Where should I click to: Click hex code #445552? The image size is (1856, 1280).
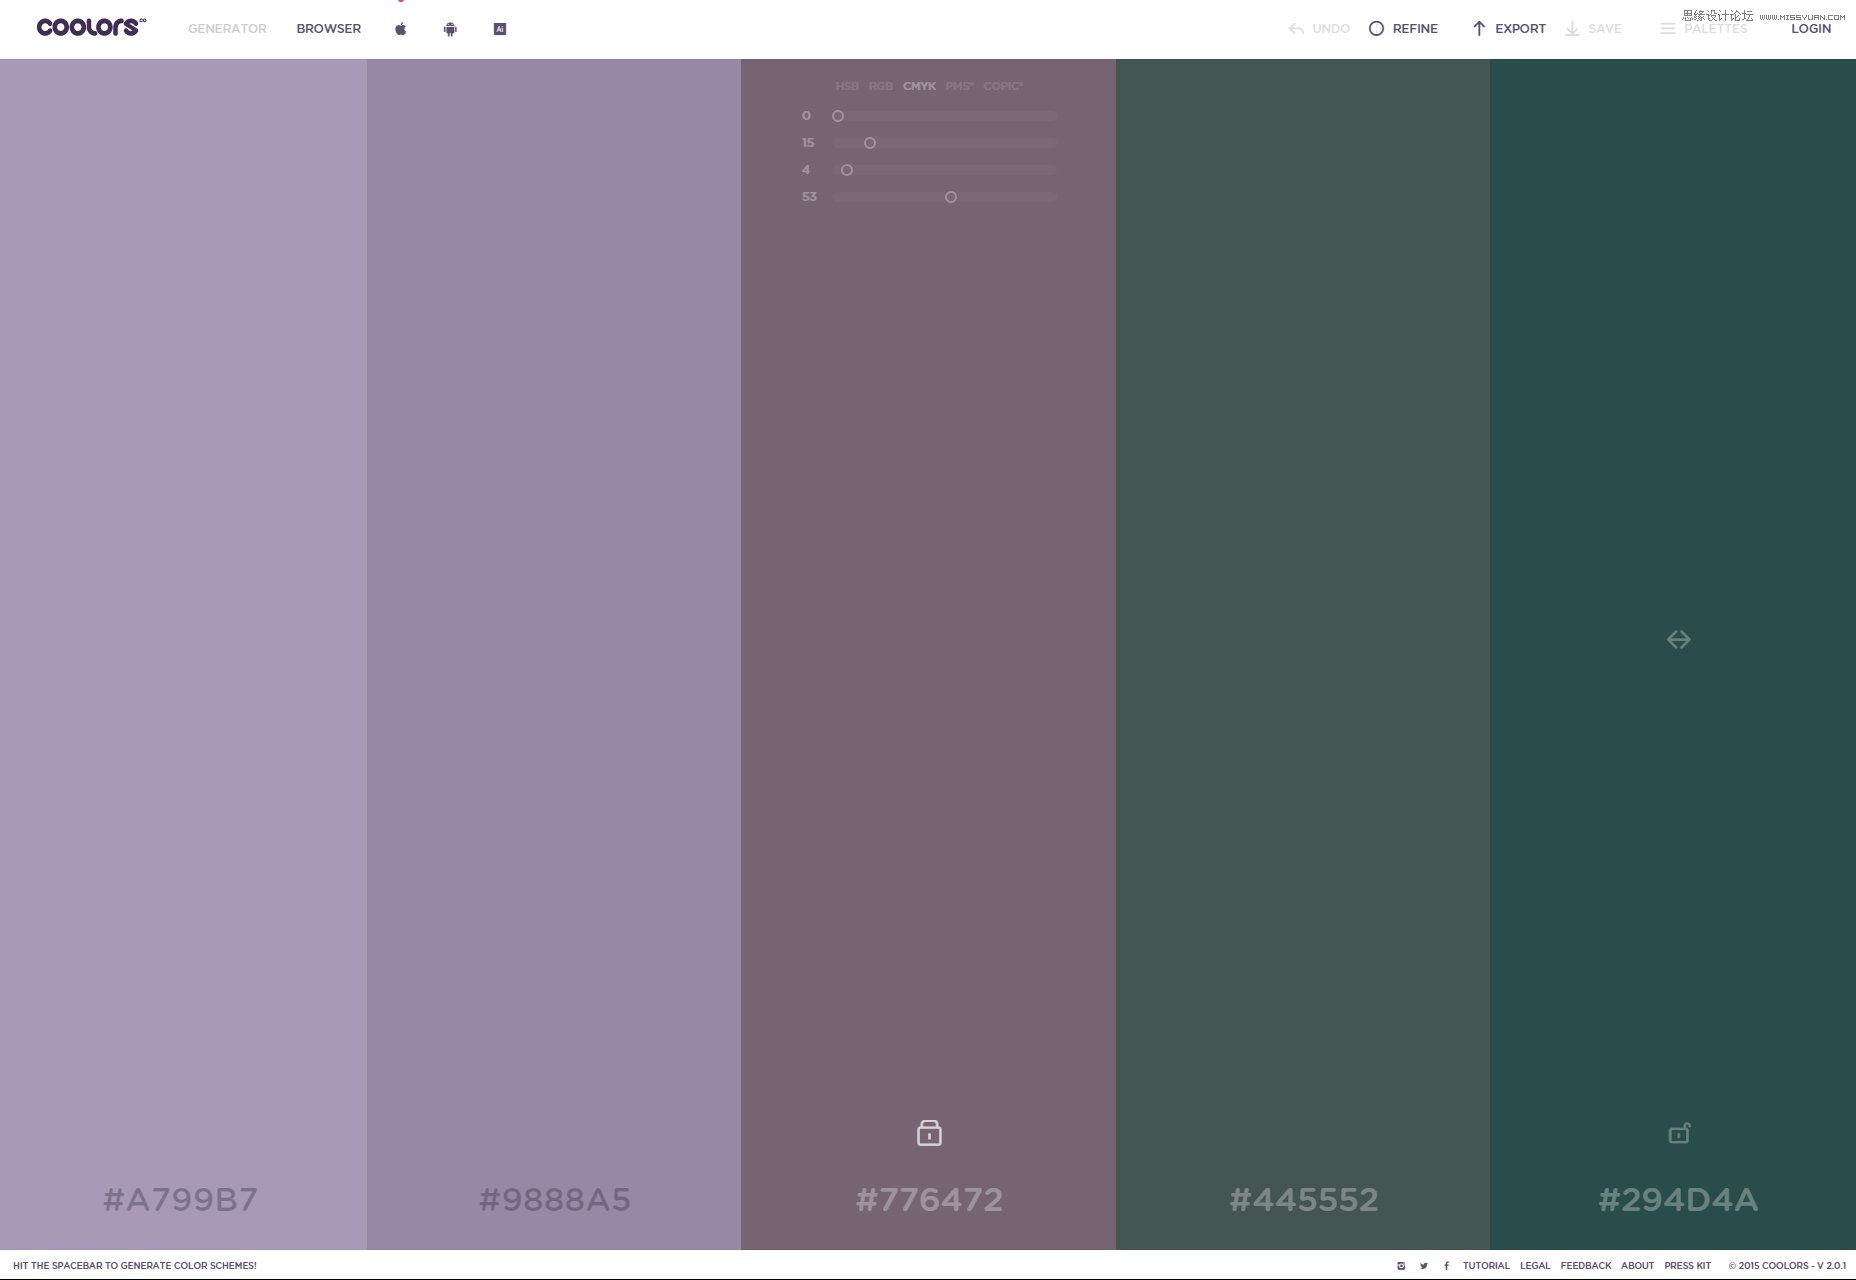pyautogui.click(x=1304, y=1200)
